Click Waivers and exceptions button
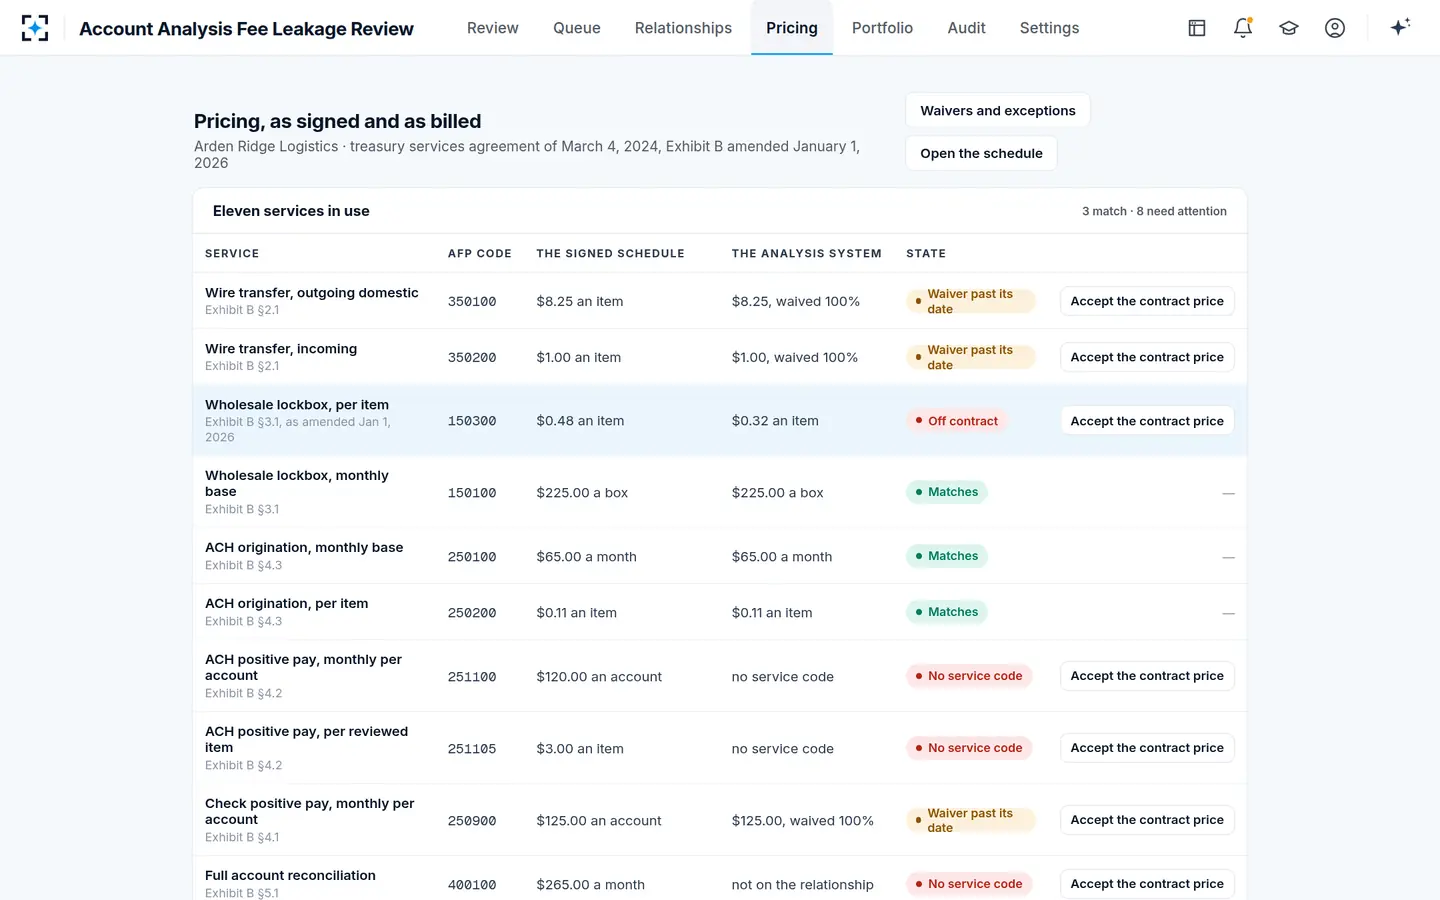Viewport: 1440px width, 900px height. click(x=998, y=111)
